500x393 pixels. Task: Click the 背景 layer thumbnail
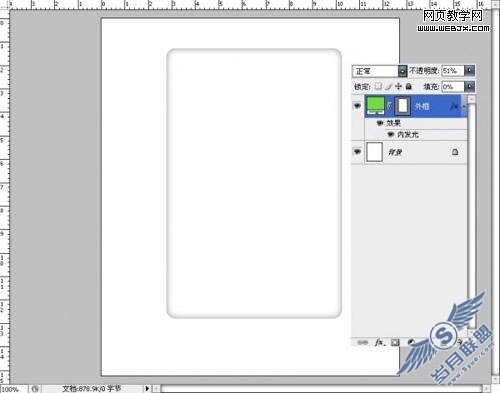pos(375,152)
